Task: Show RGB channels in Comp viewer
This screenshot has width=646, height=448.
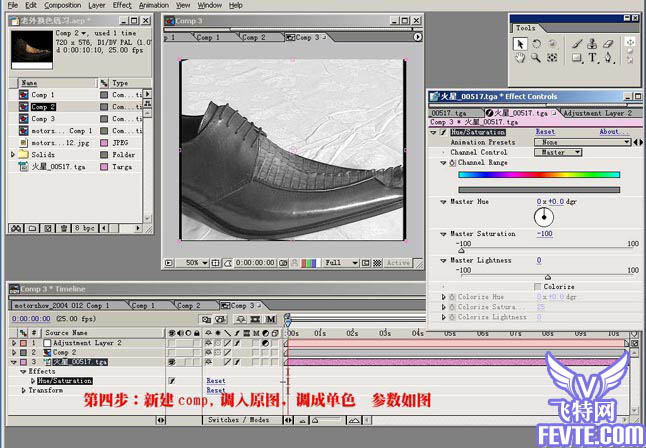Action: click(x=309, y=263)
